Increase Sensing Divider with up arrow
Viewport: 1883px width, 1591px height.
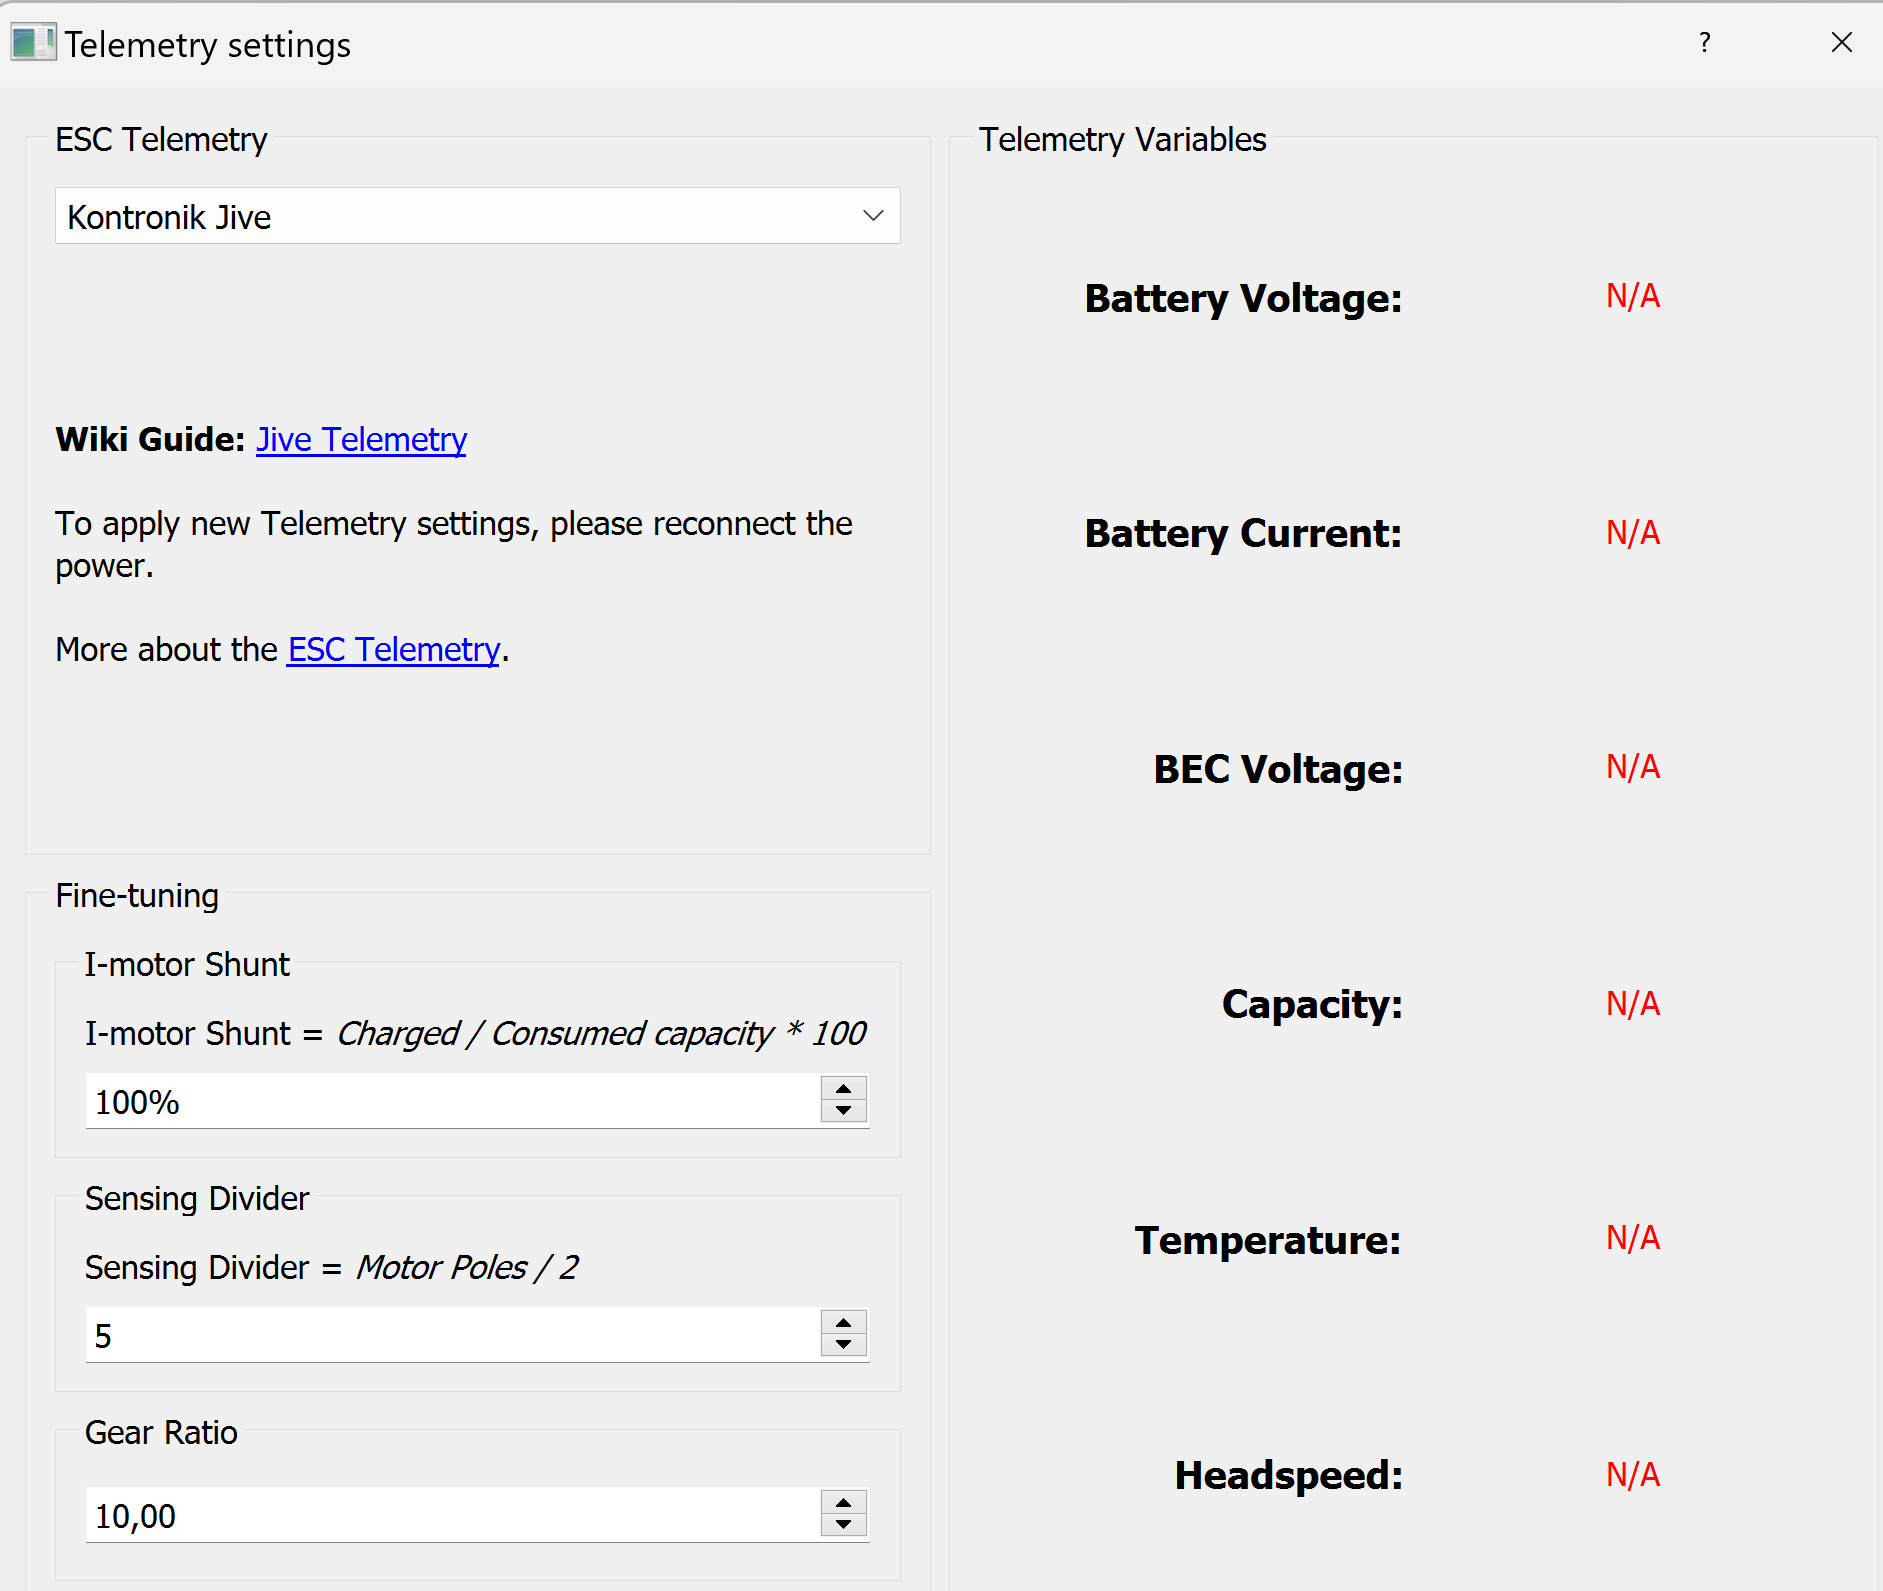pos(844,1323)
